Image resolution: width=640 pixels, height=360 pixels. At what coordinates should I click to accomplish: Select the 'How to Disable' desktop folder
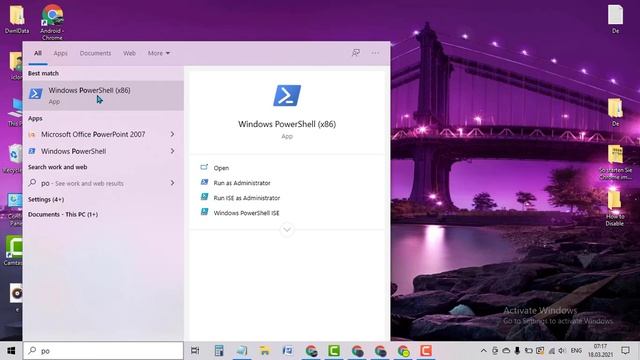[615, 208]
